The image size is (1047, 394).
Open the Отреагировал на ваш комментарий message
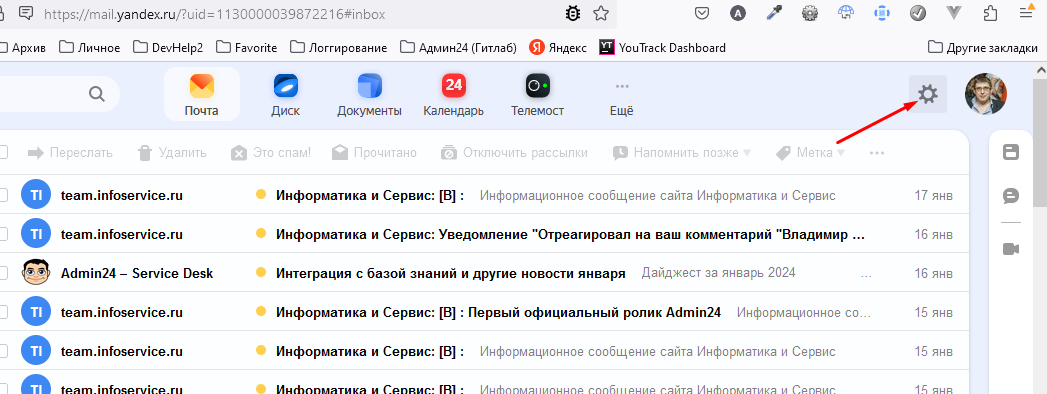(571, 234)
